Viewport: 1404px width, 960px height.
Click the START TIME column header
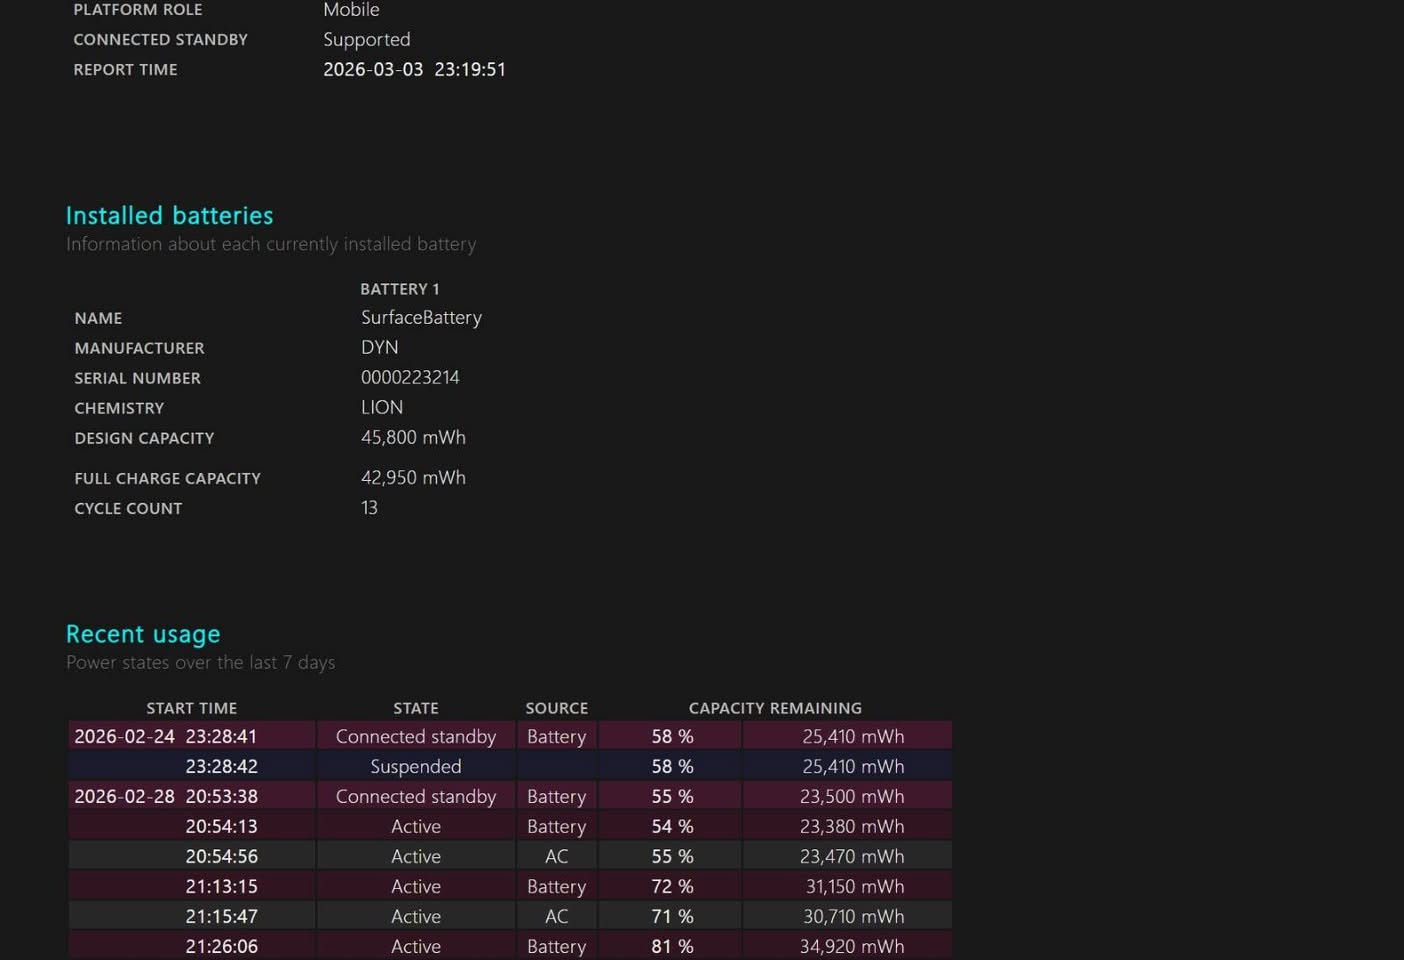[x=191, y=708]
